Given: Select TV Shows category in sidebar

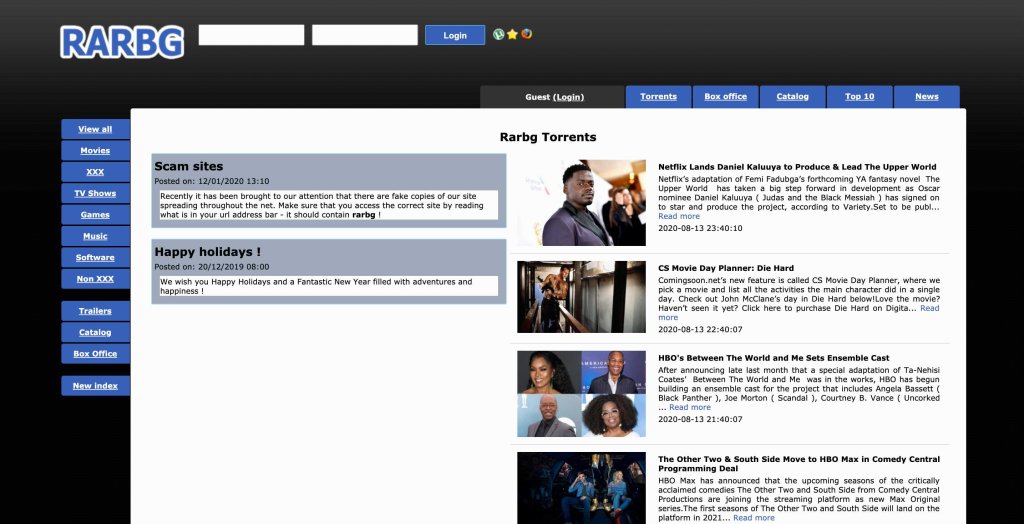Looking at the screenshot, I should tap(95, 193).
